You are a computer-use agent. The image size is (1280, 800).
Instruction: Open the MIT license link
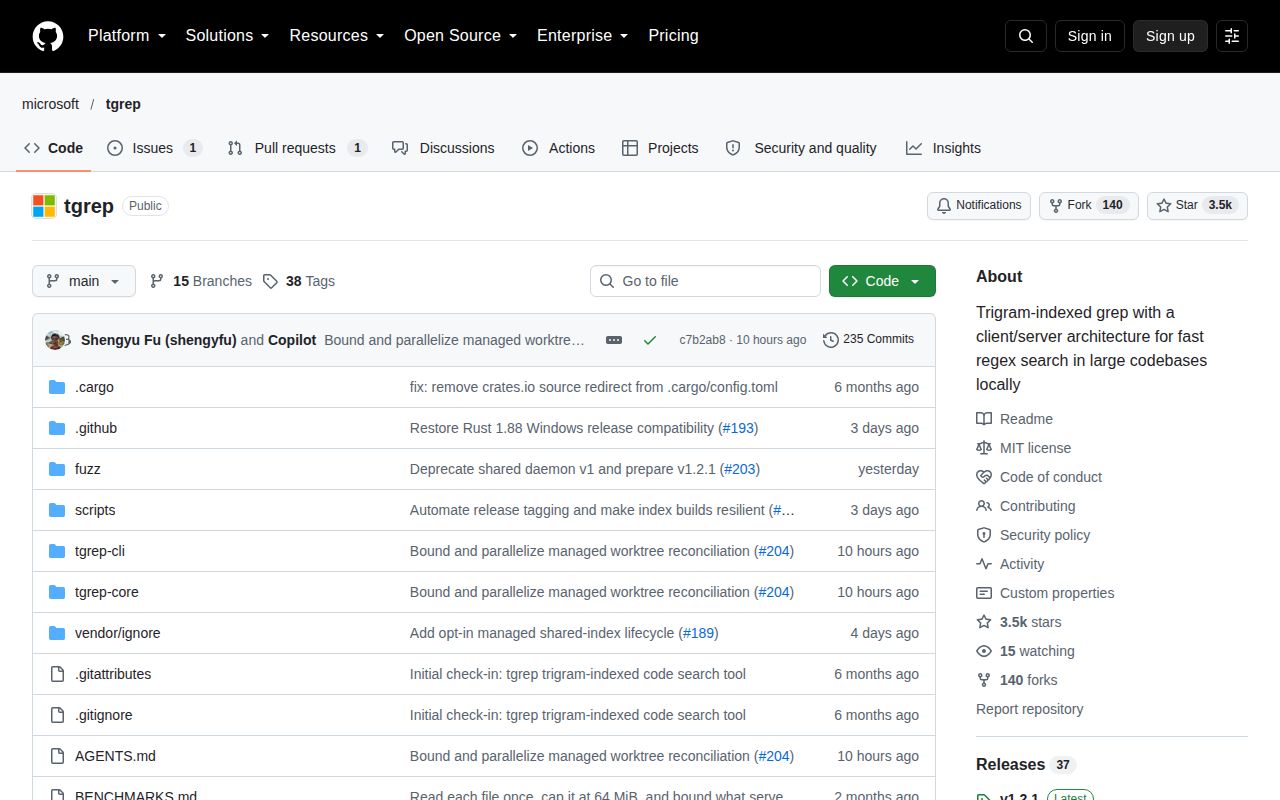click(x=1023, y=448)
